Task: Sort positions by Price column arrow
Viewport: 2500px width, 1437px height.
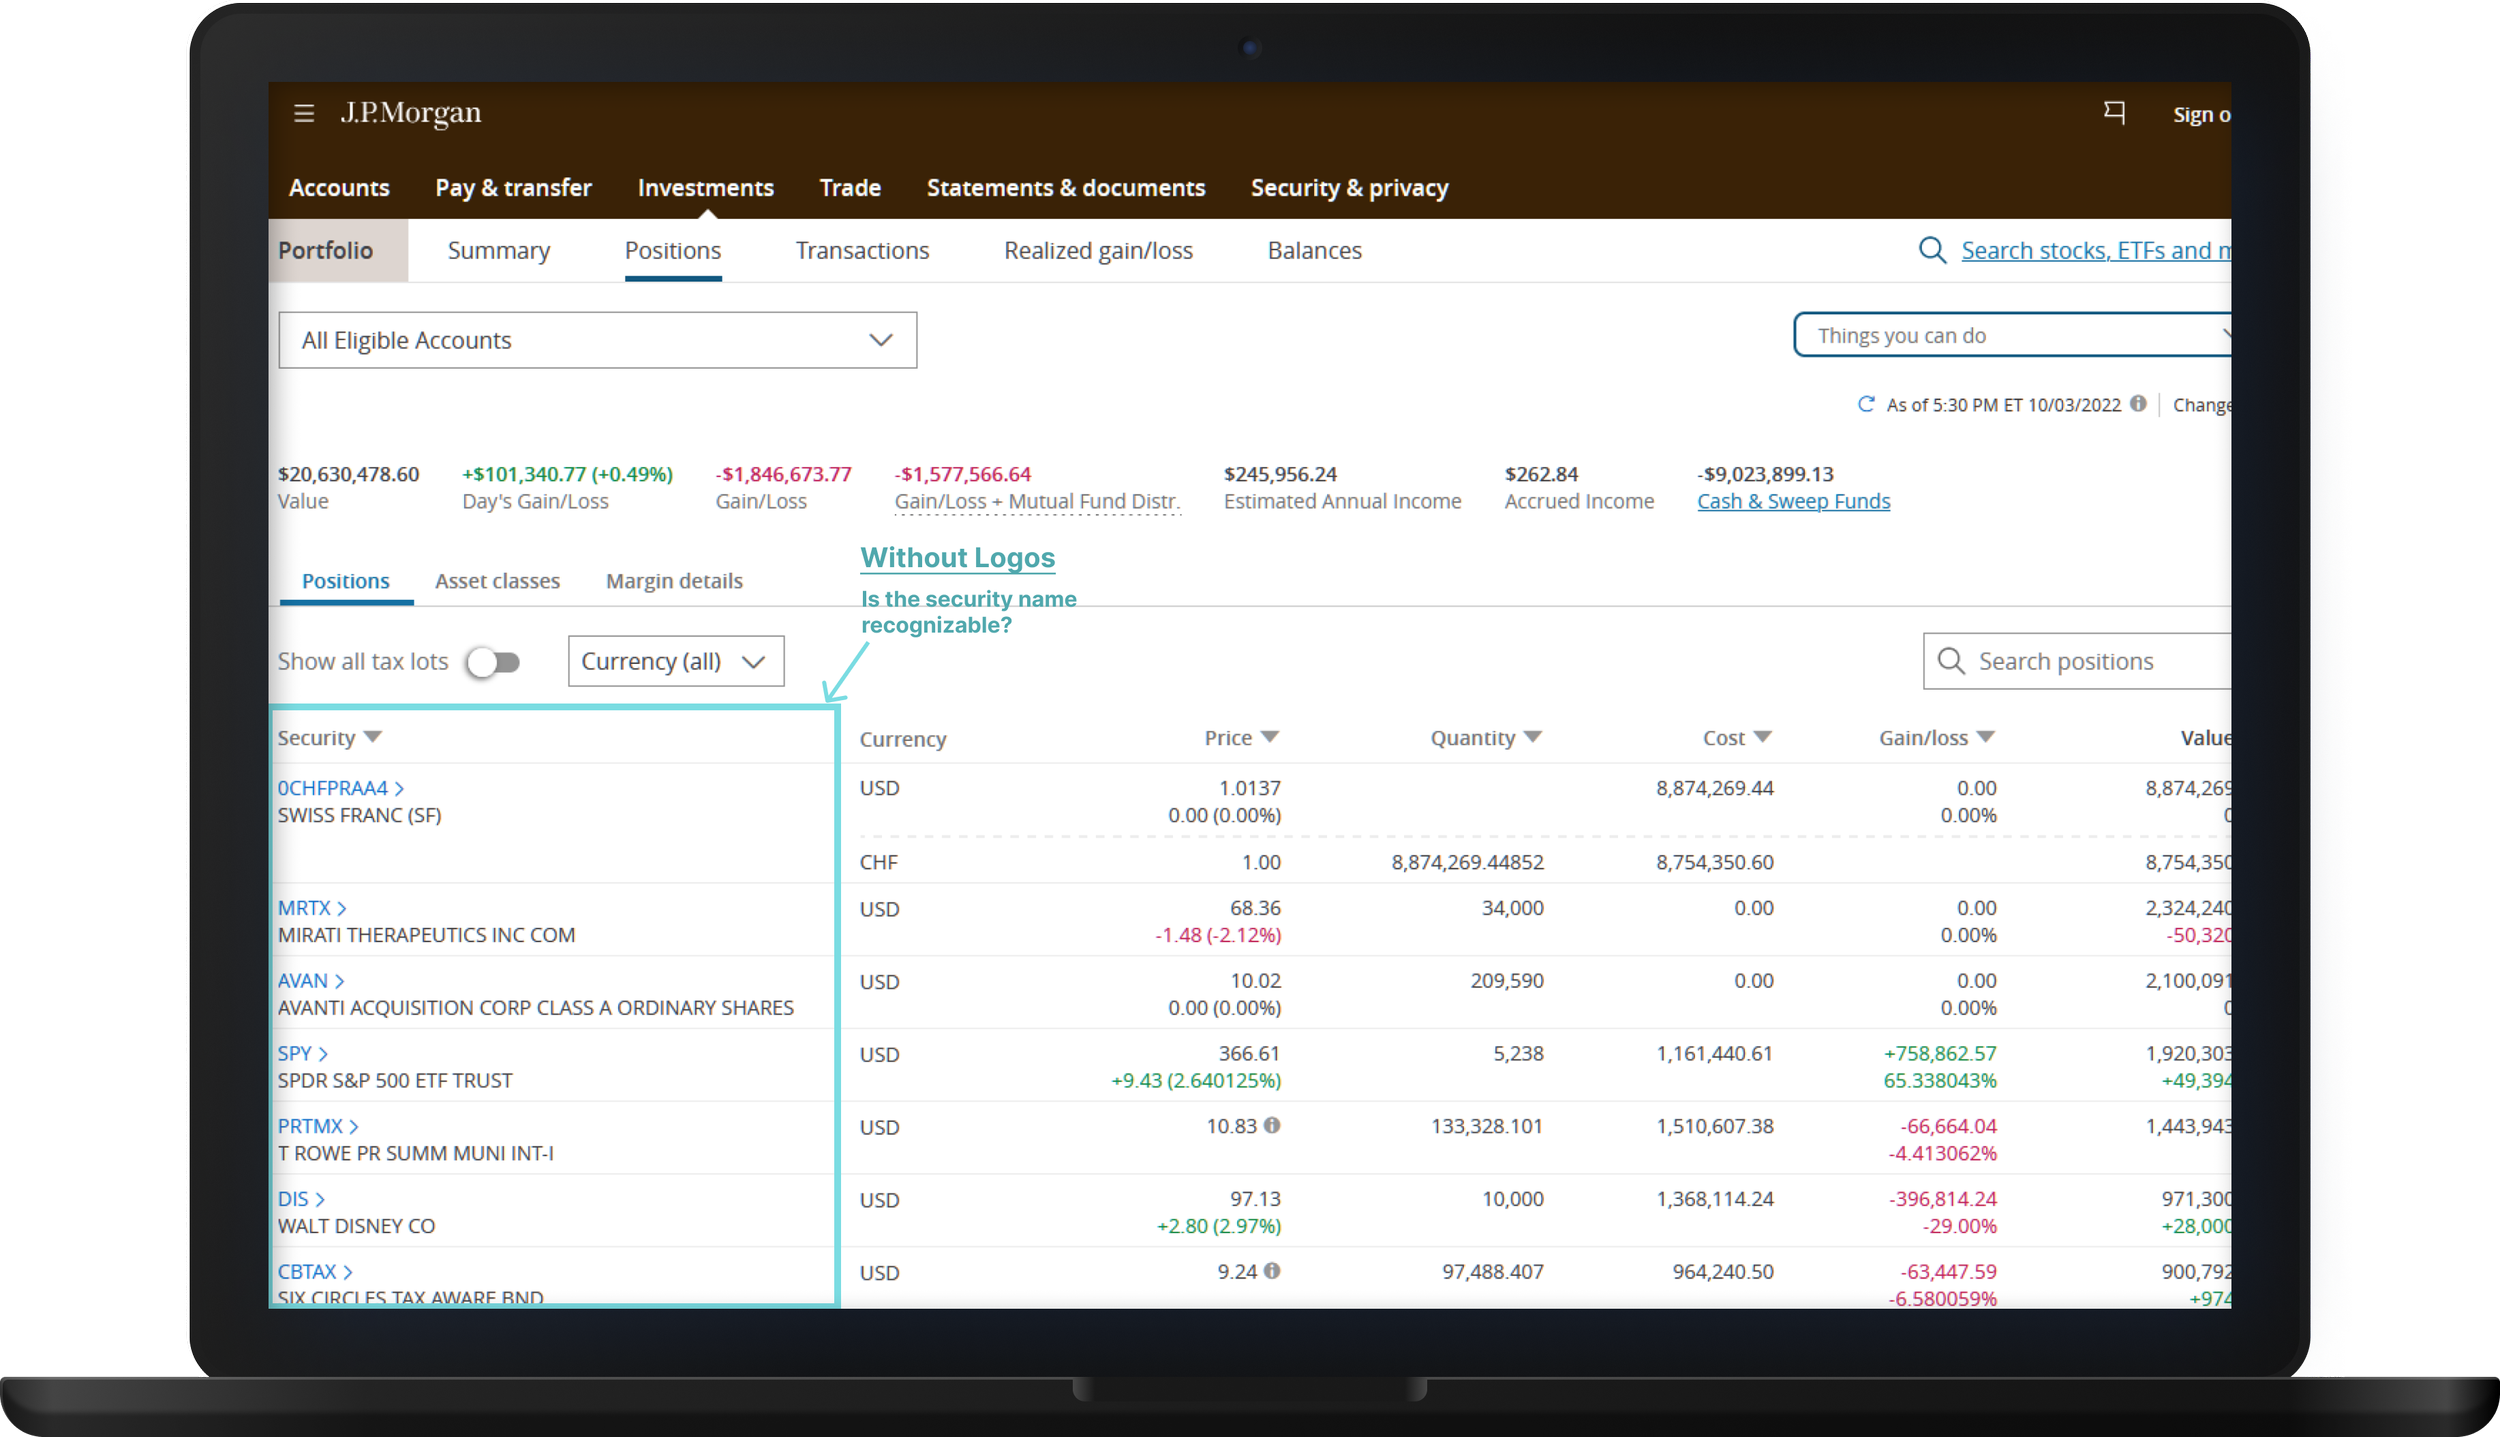Action: pyautogui.click(x=1270, y=737)
